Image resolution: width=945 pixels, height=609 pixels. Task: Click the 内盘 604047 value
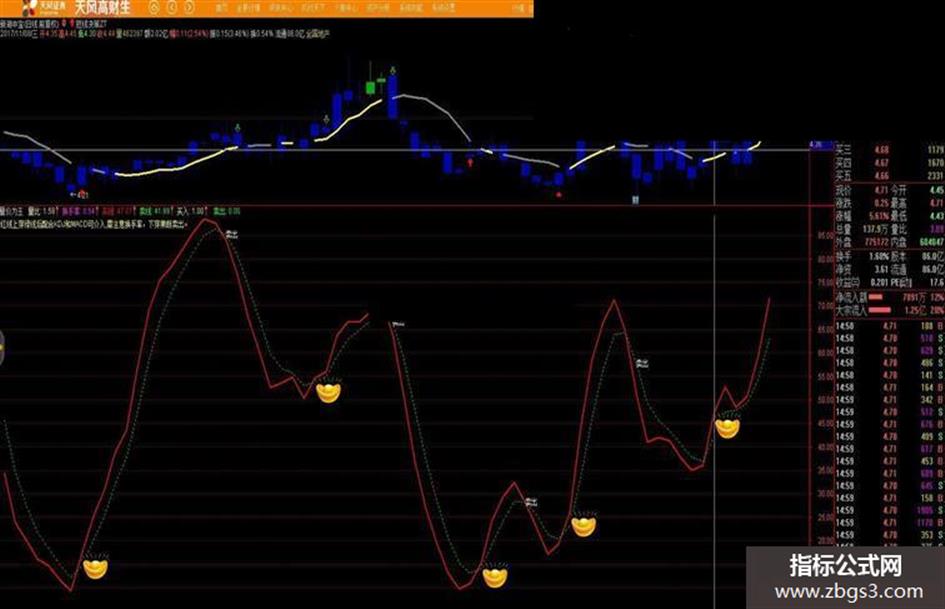[932, 242]
